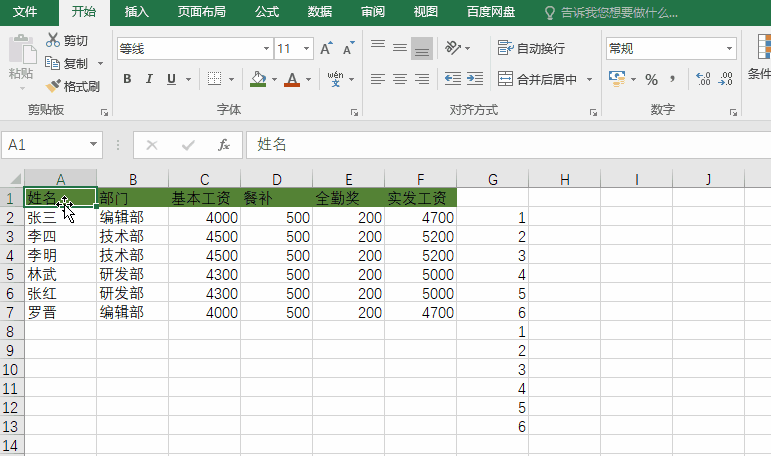
Task: Click the accounting number format icon
Action: pyautogui.click(x=617, y=79)
